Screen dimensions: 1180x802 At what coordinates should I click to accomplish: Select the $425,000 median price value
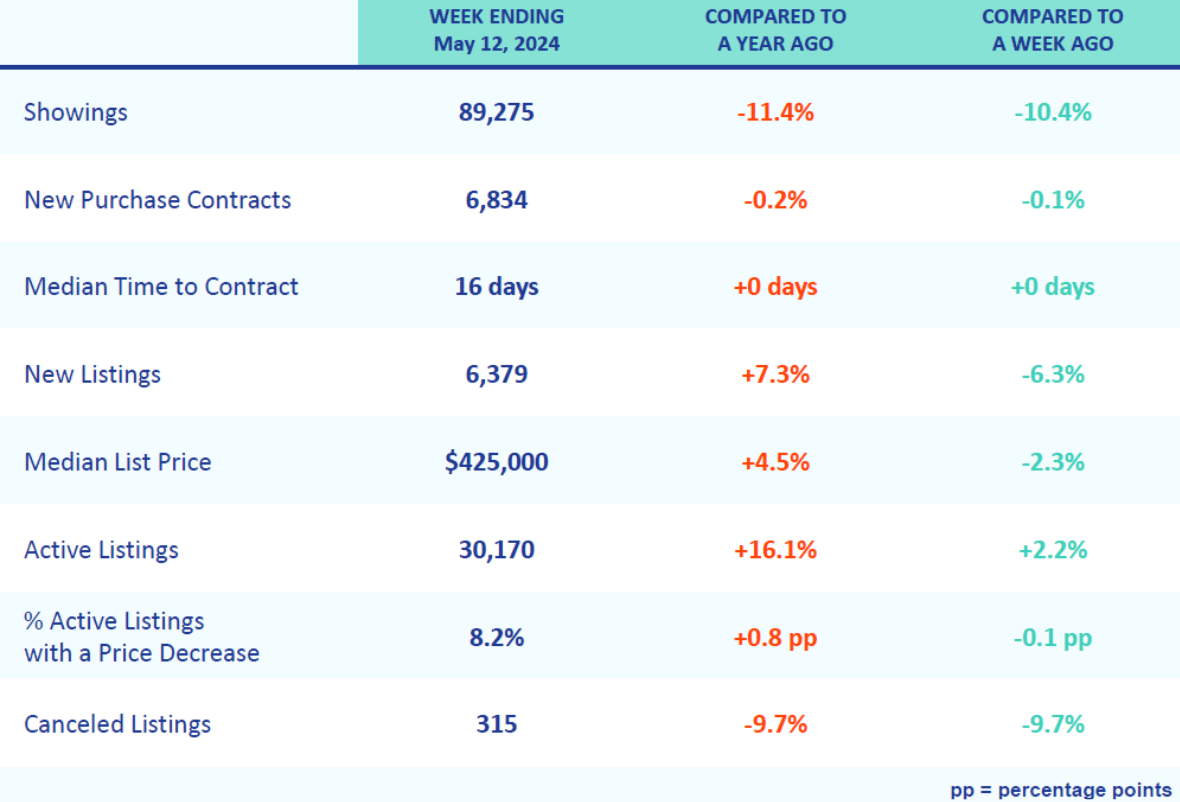pos(496,462)
